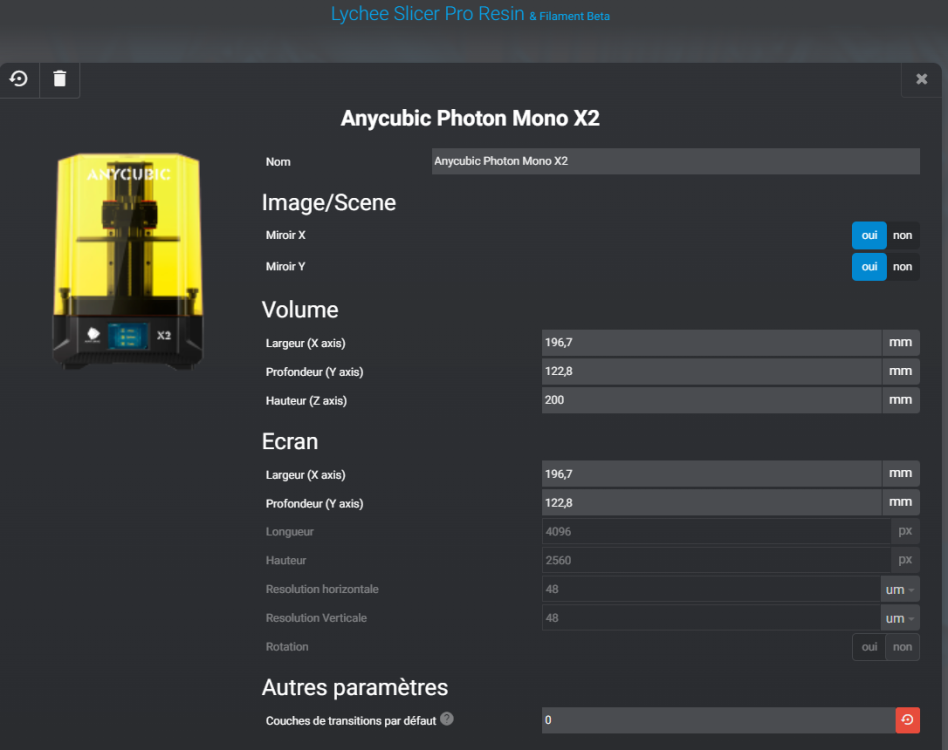
Task: Click Volume Largeur (X axis) field
Action: coord(711,343)
